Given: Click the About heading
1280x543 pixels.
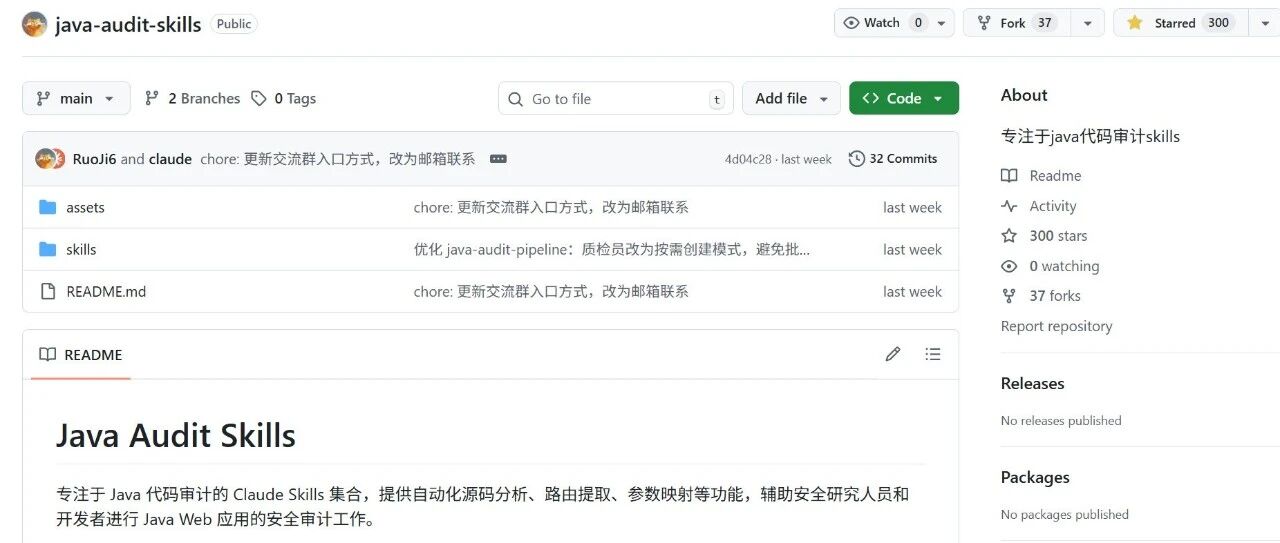Looking at the screenshot, I should point(1024,95).
